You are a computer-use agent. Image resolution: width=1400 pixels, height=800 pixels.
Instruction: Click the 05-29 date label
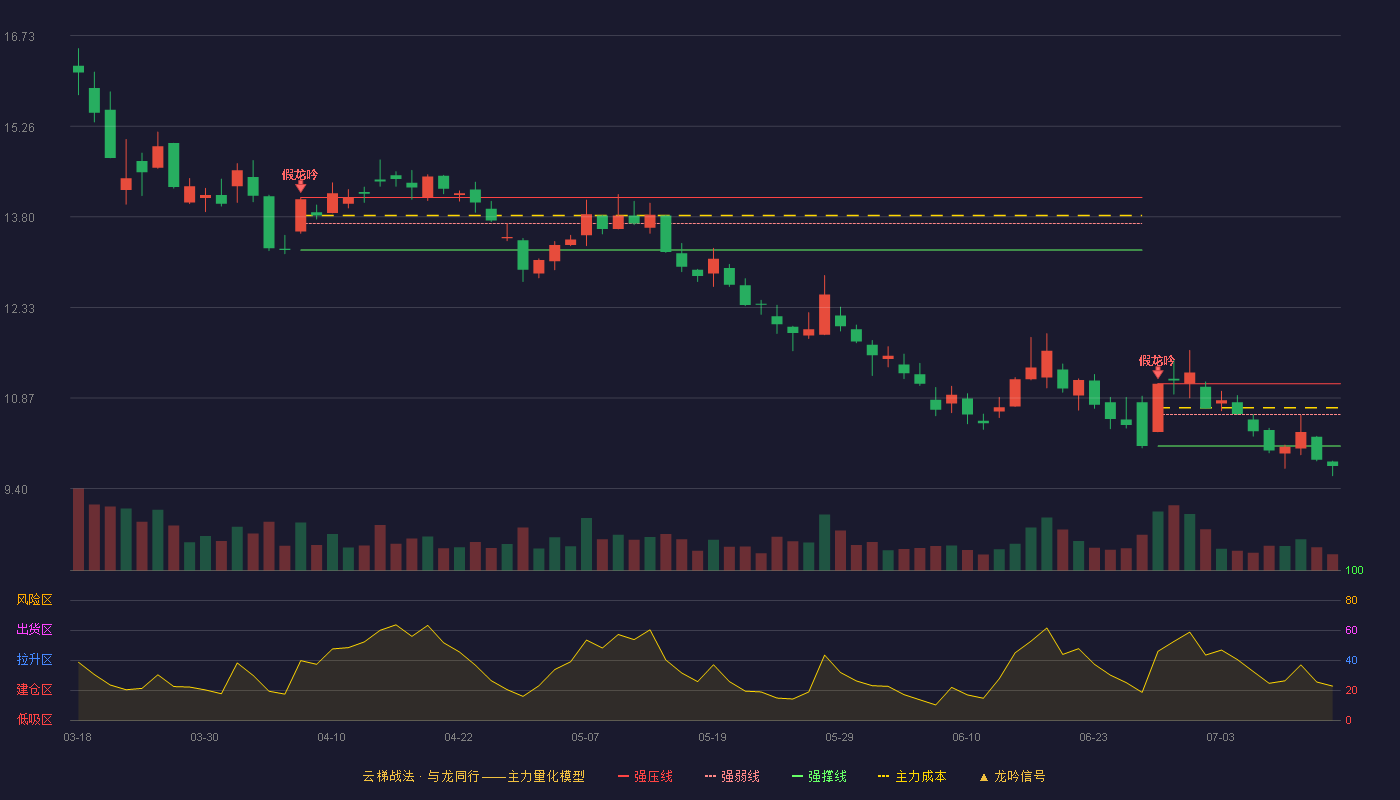pyautogui.click(x=839, y=737)
